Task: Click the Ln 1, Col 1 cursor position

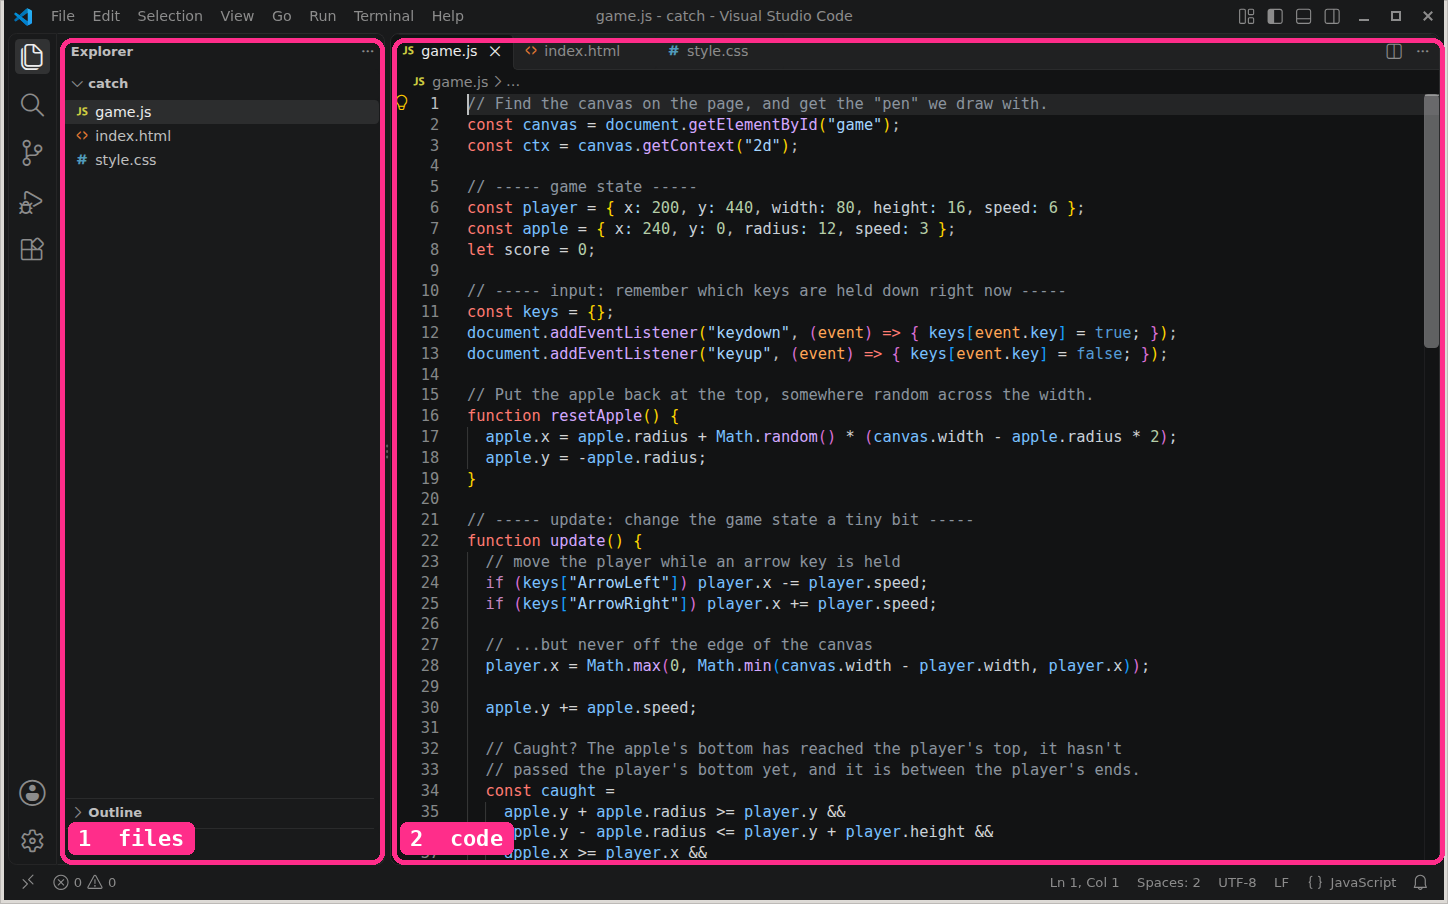Action: coord(1084,882)
